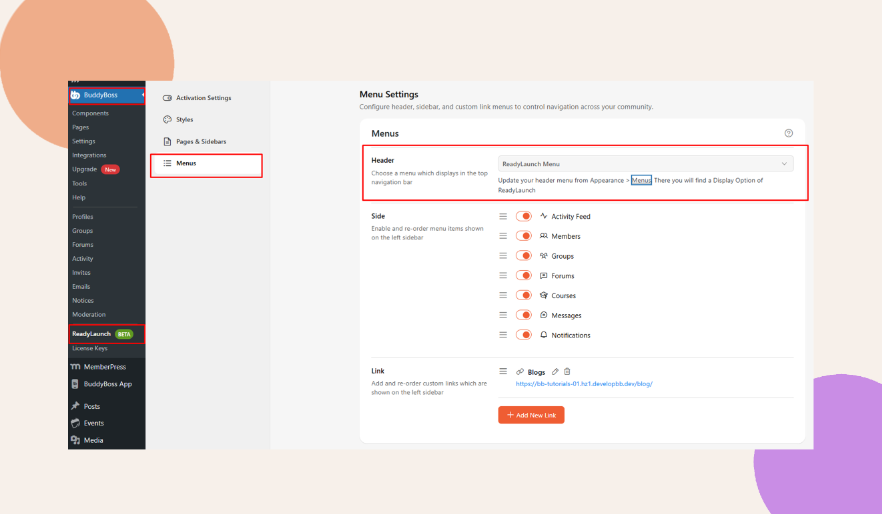
Task: Click the help question mark icon in Menus
Action: (788, 133)
